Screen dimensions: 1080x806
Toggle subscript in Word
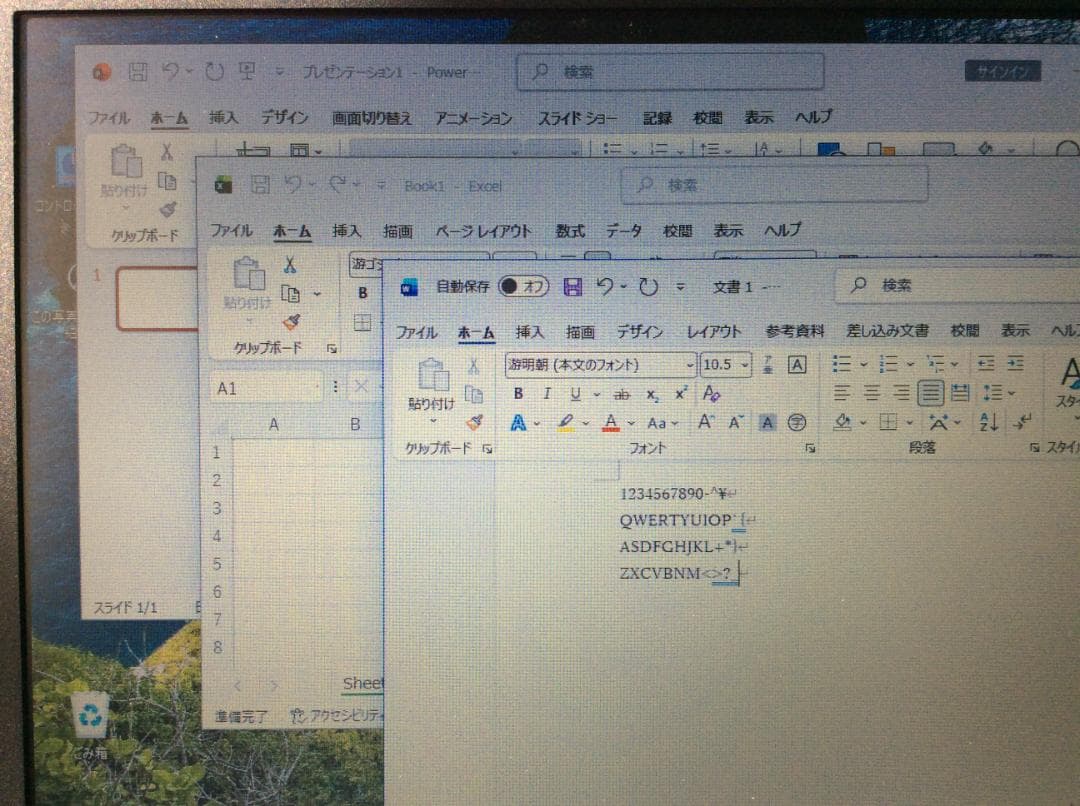tap(652, 394)
